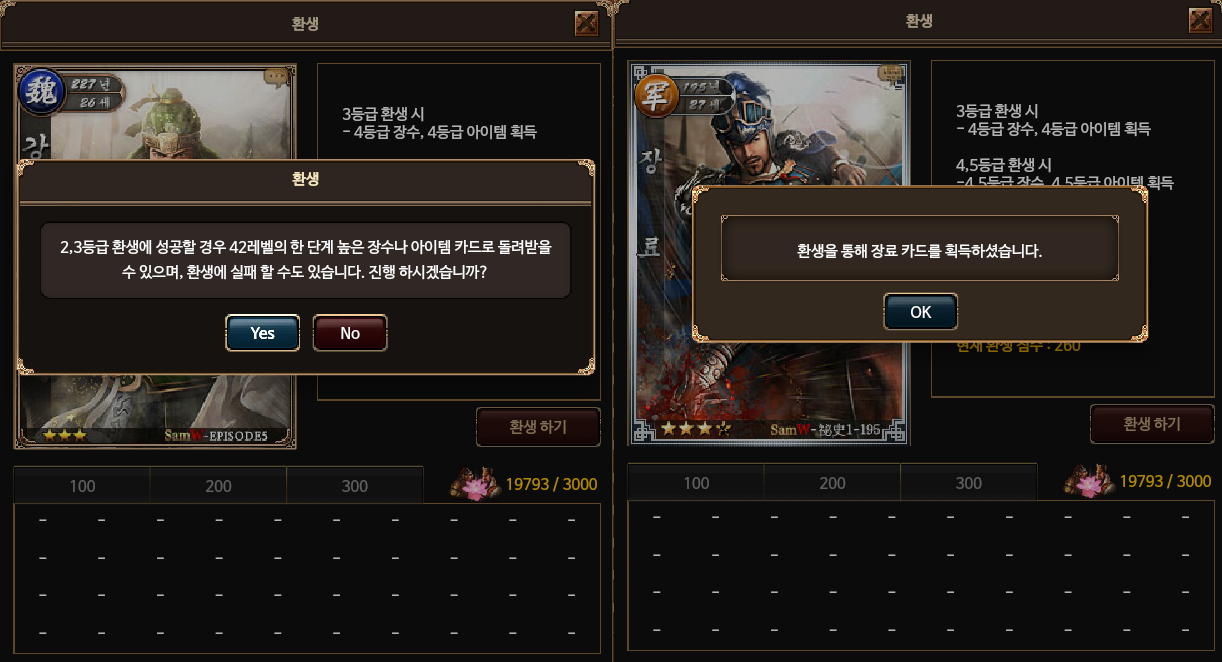The width and height of the screenshot is (1222, 662).
Task: Open the speech bubble icon on left card
Action: click(277, 77)
